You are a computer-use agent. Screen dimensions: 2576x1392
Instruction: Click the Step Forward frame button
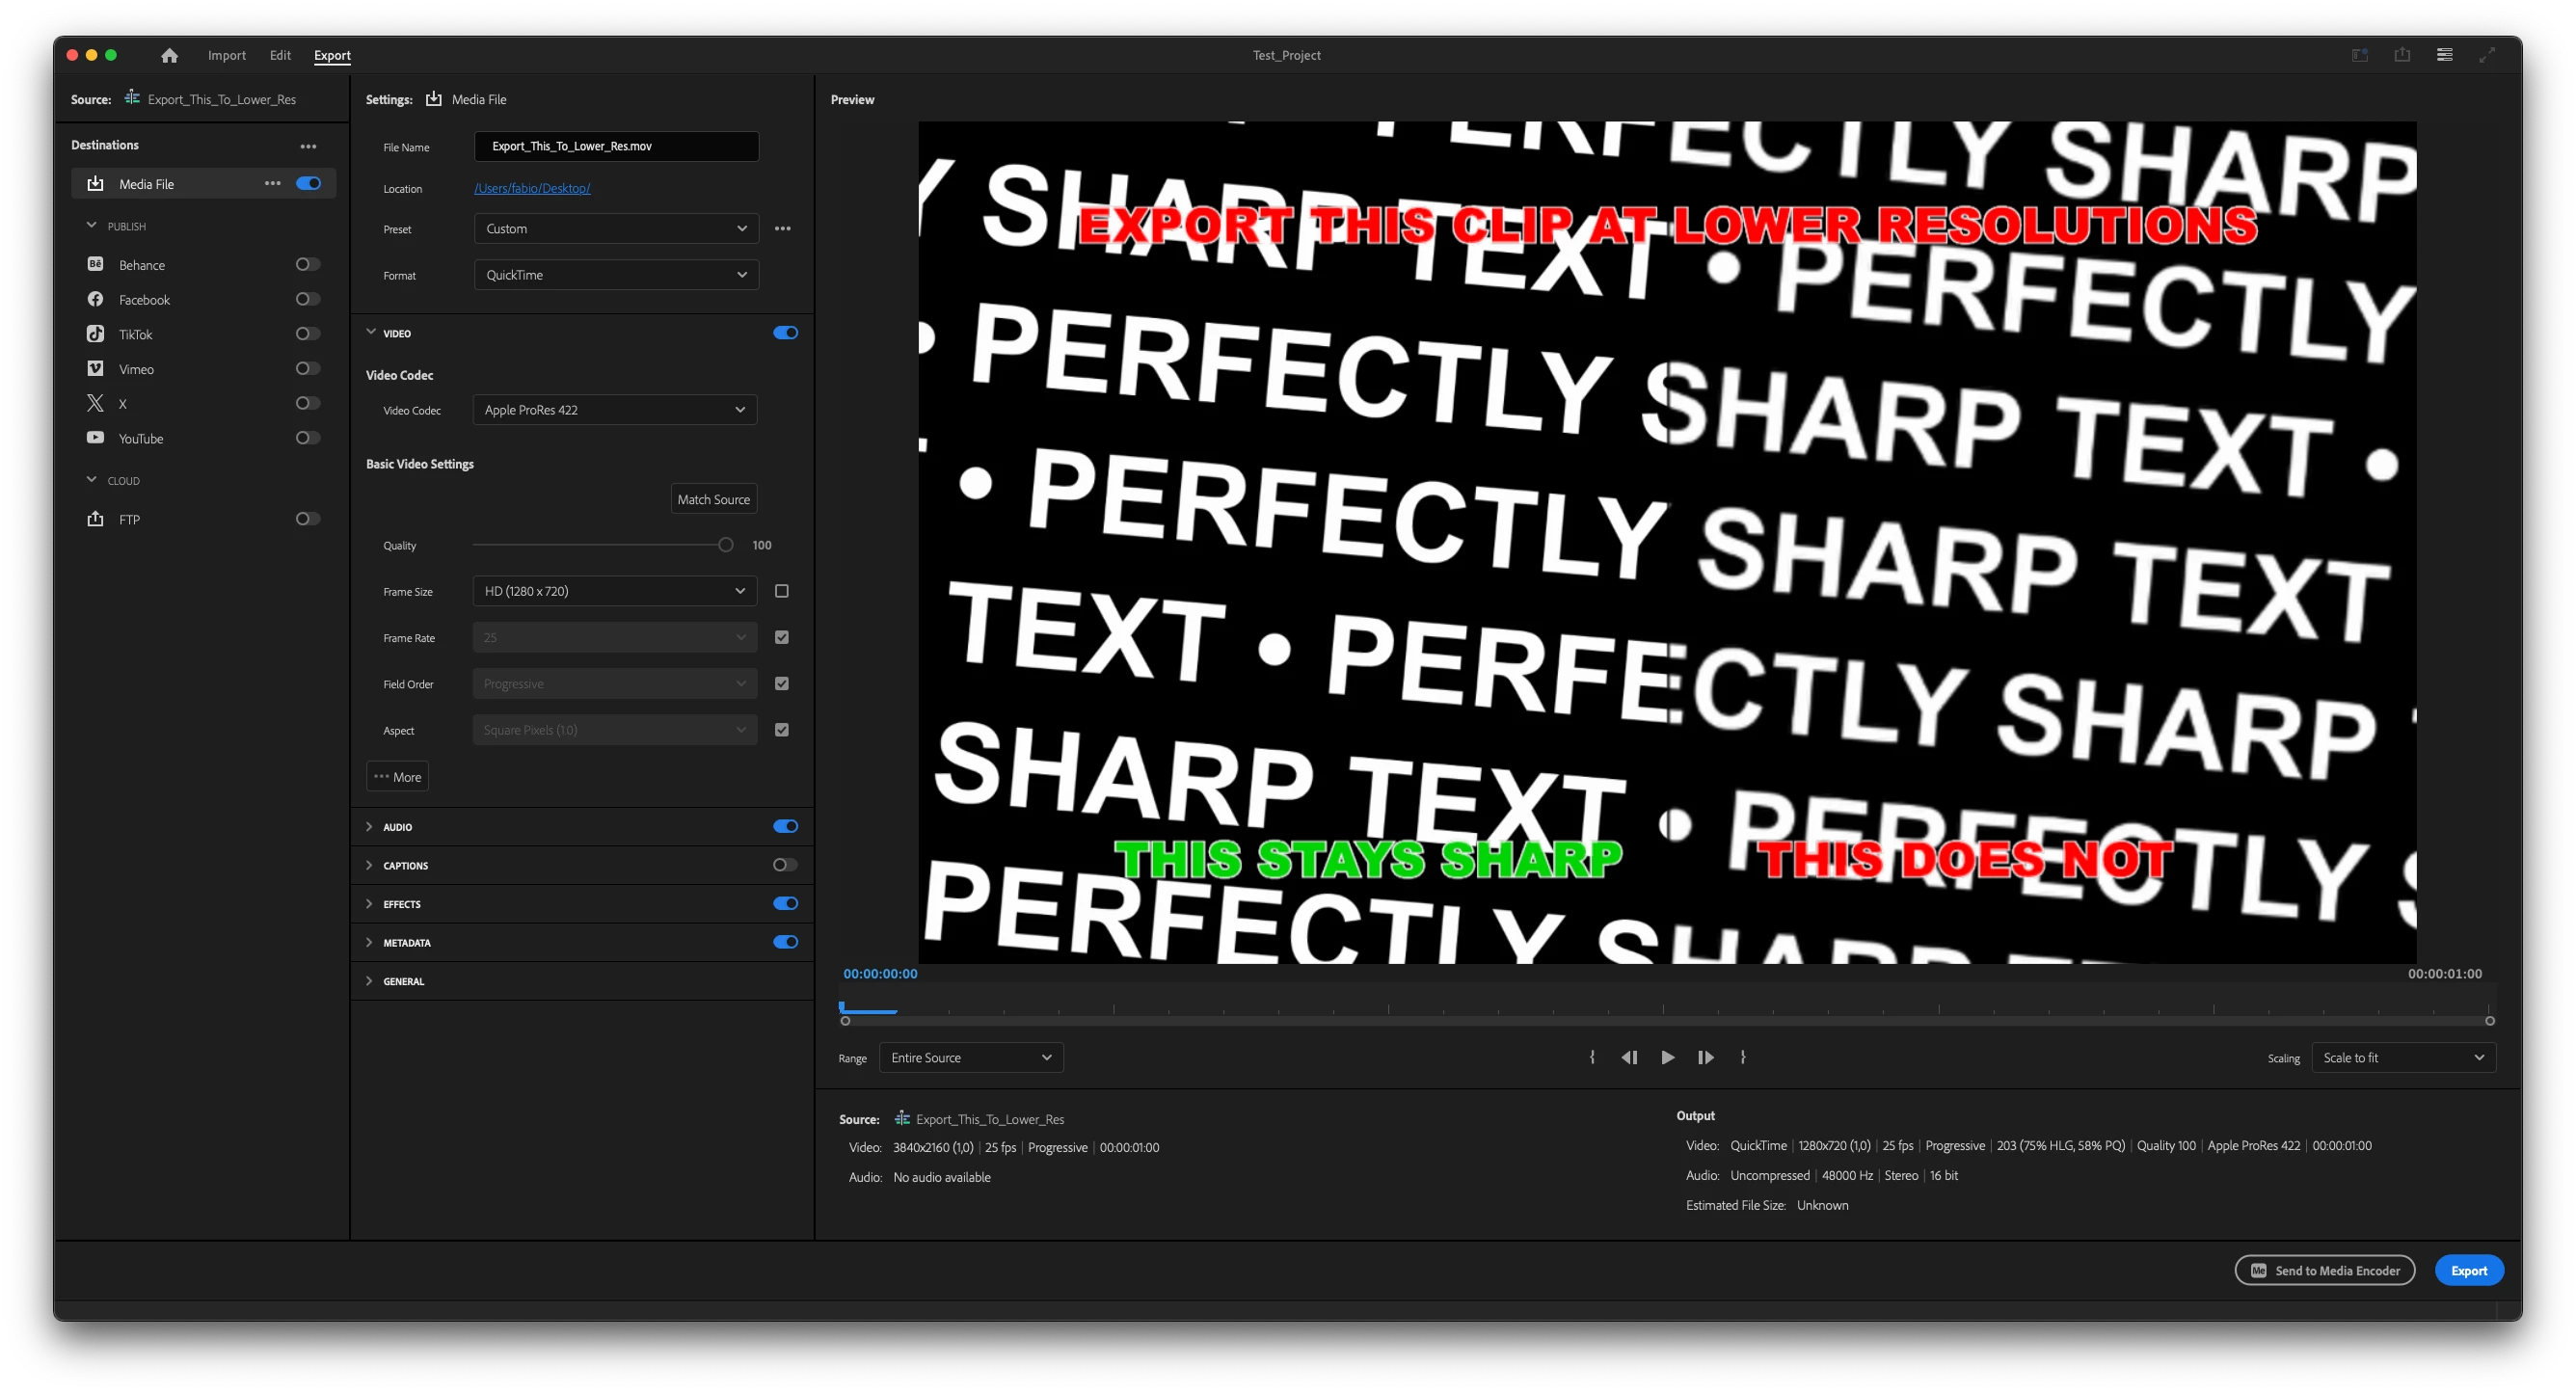coord(1705,1057)
